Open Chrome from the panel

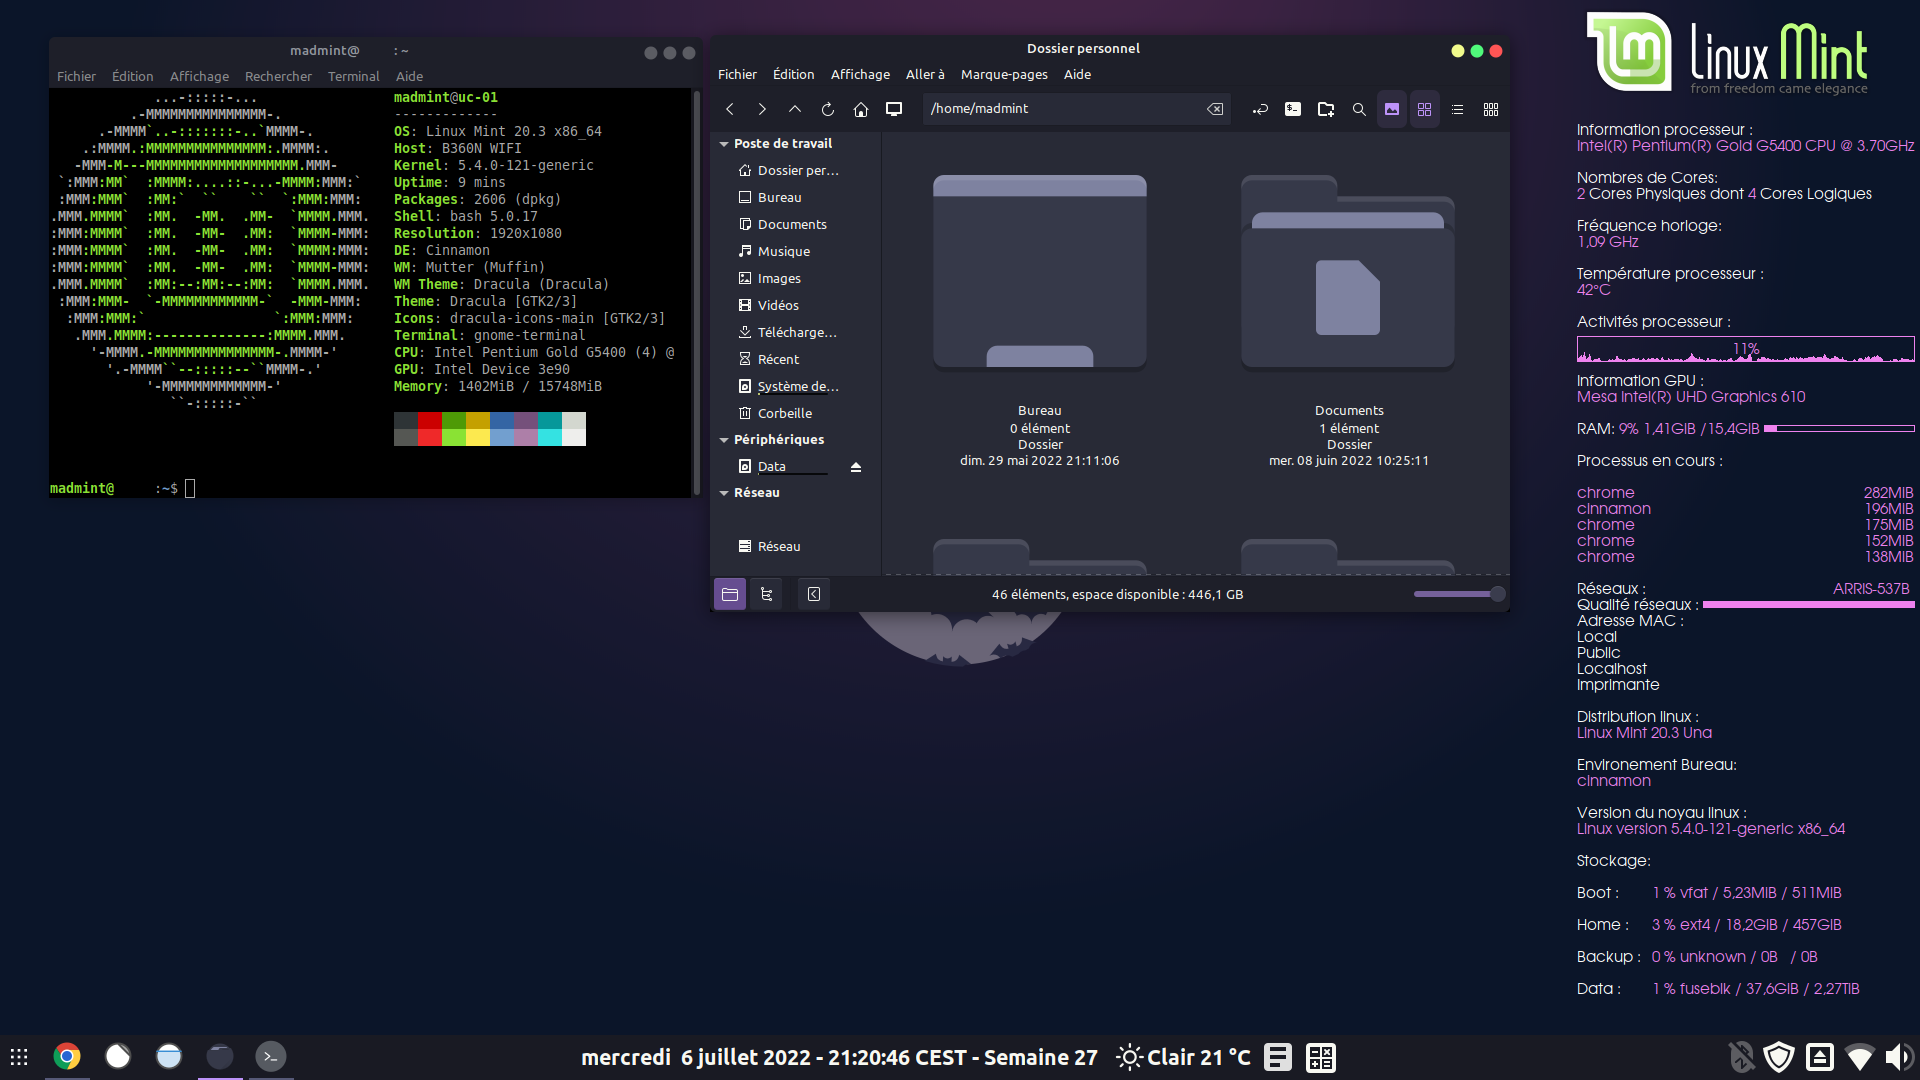click(67, 1056)
